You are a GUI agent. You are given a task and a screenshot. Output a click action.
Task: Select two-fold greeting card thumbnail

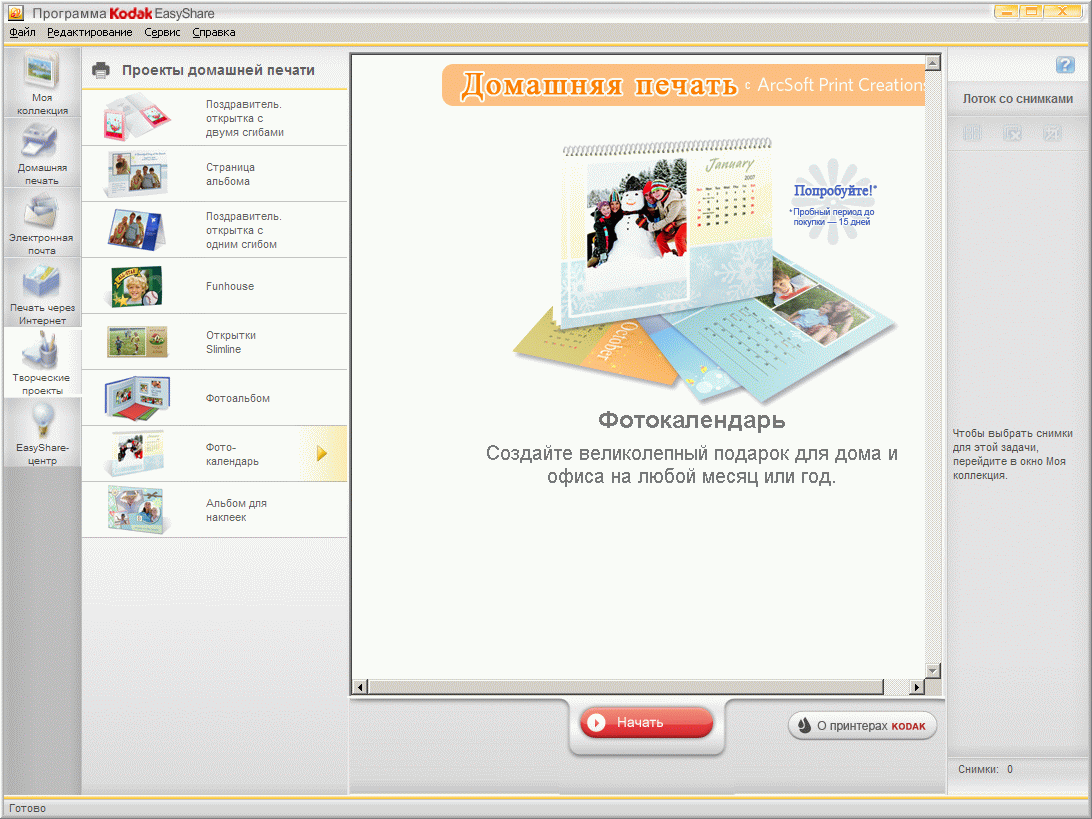click(x=136, y=117)
